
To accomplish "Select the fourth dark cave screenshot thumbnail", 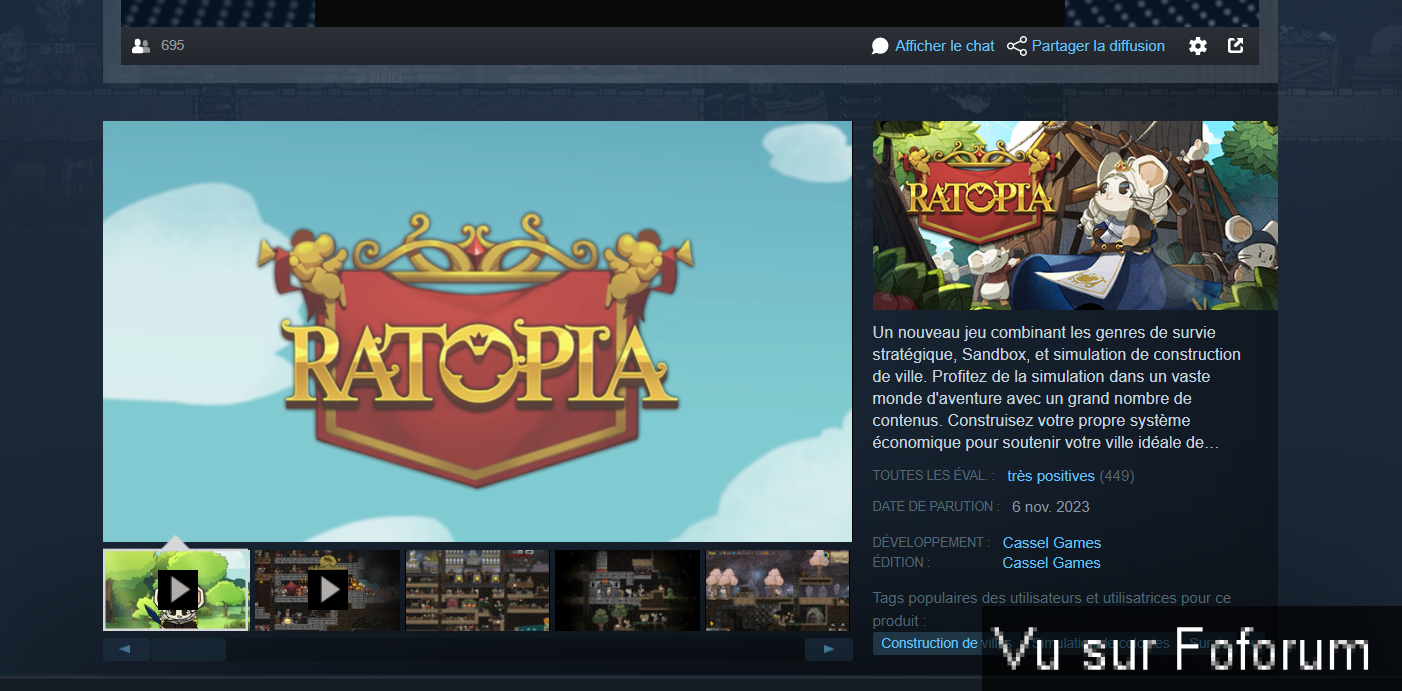I will click(628, 590).
